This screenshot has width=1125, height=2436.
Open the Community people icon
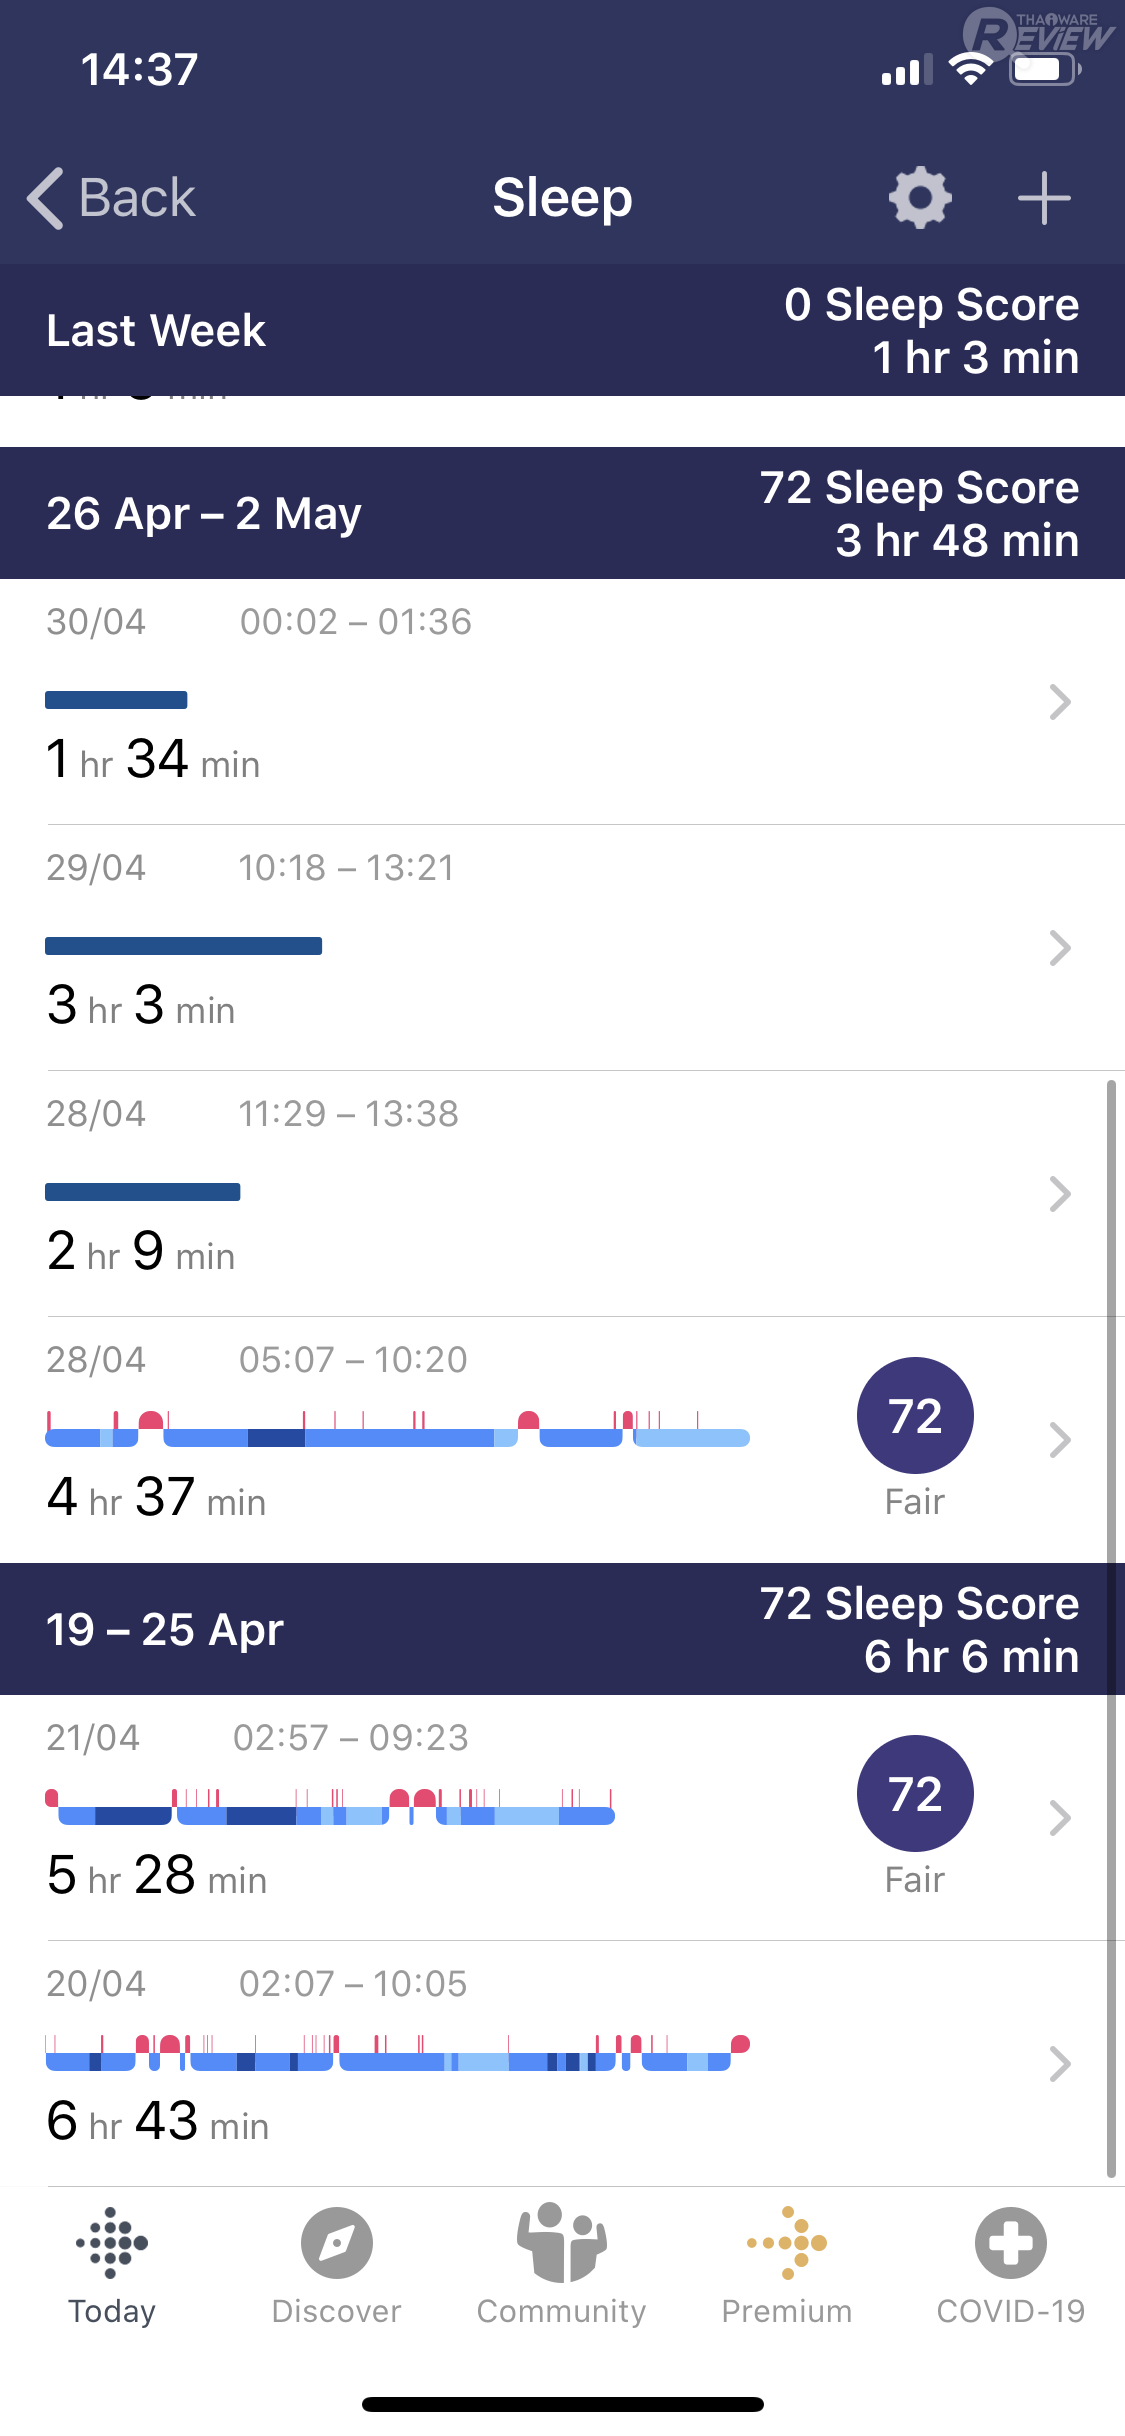(561, 2243)
